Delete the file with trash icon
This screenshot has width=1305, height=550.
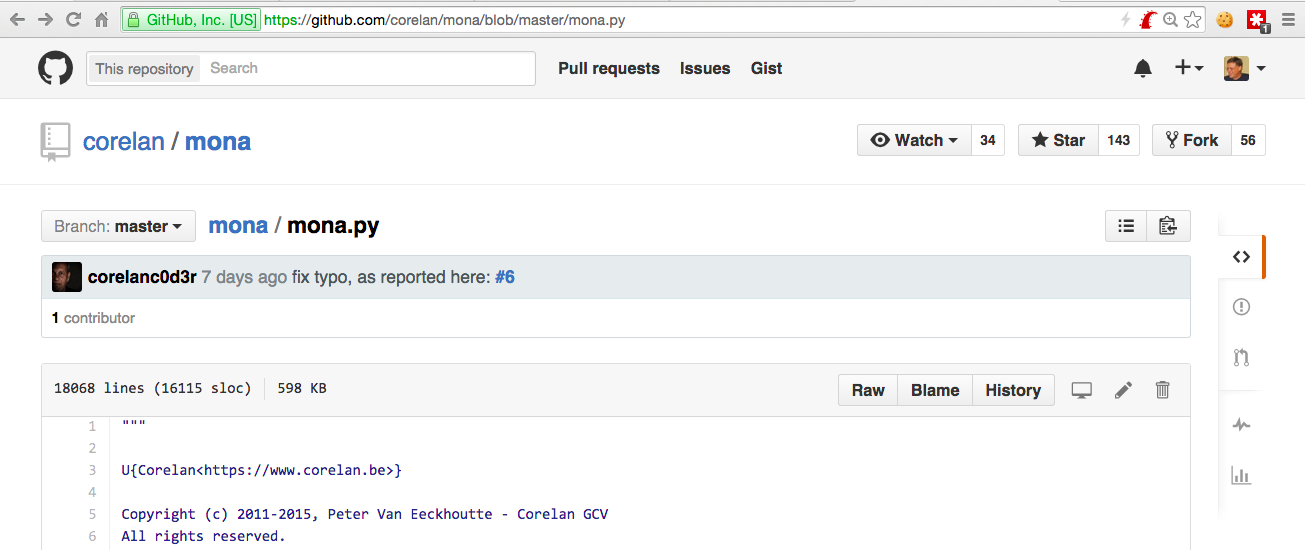tap(1162, 390)
